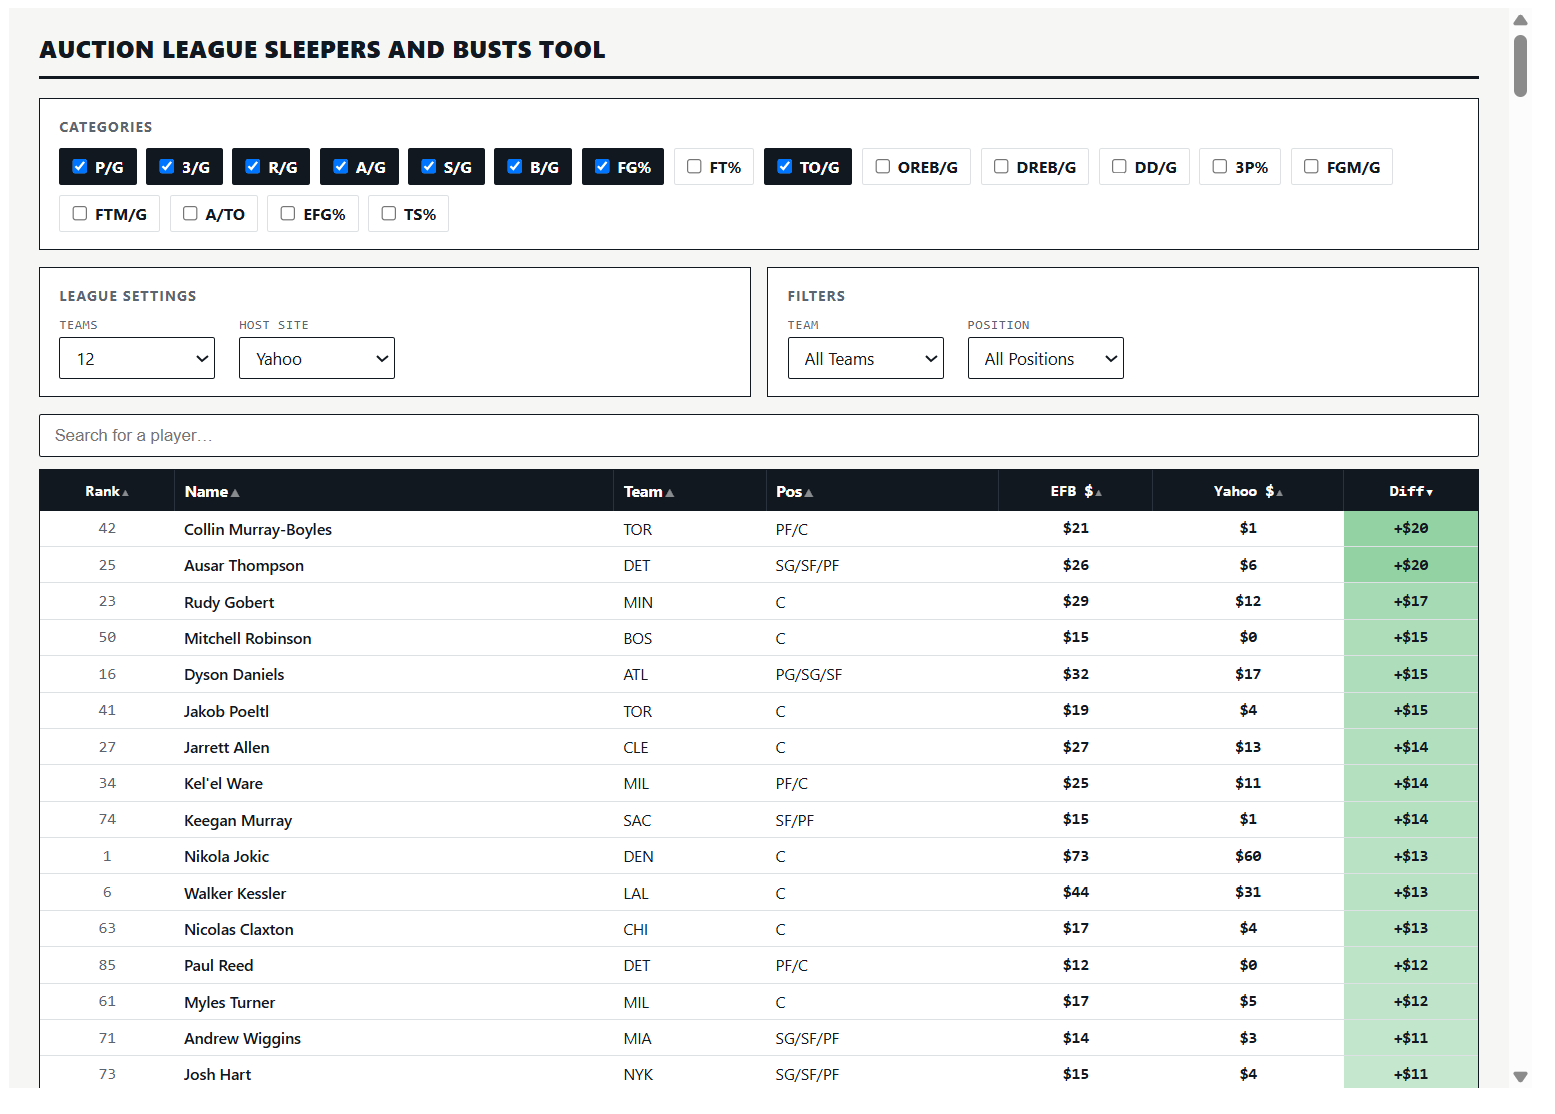Open the Host Site dropdown

[317, 358]
